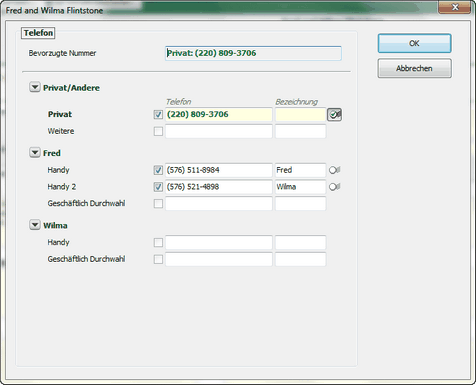Screen dimensions: 476x385
Task: Collapse the Wilma section
Action: point(35,225)
